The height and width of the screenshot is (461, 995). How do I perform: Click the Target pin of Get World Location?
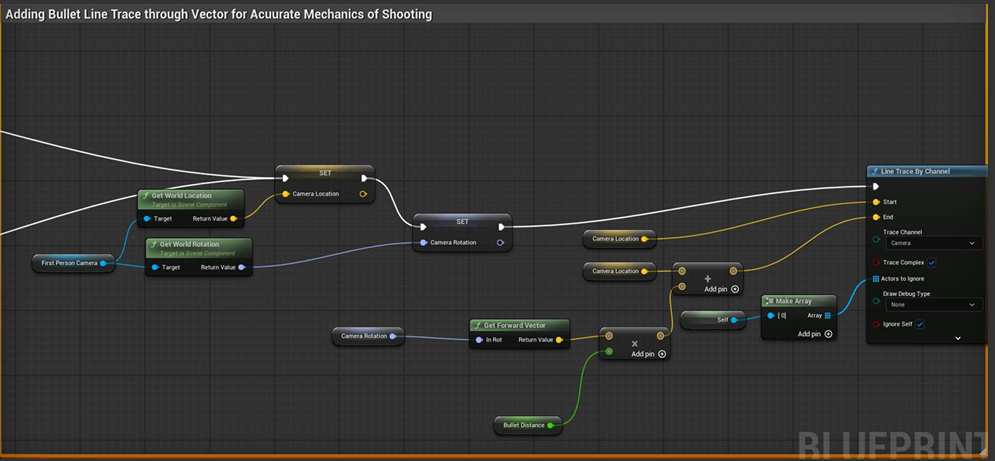pos(147,218)
